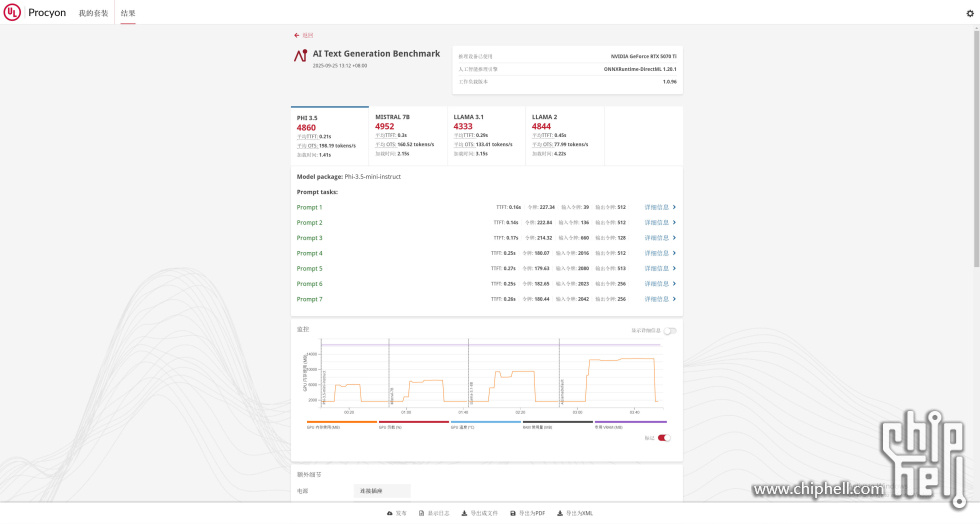Open 详细信息 link for Prompt 7
The height and width of the screenshot is (524, 980).
click(656, 299)
